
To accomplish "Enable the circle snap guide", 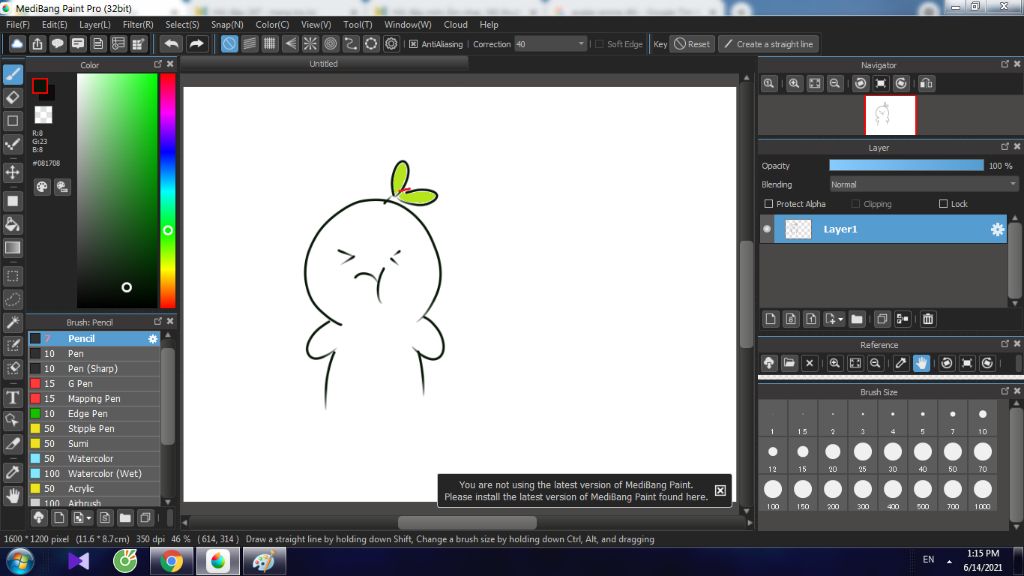I will [330, 44].
